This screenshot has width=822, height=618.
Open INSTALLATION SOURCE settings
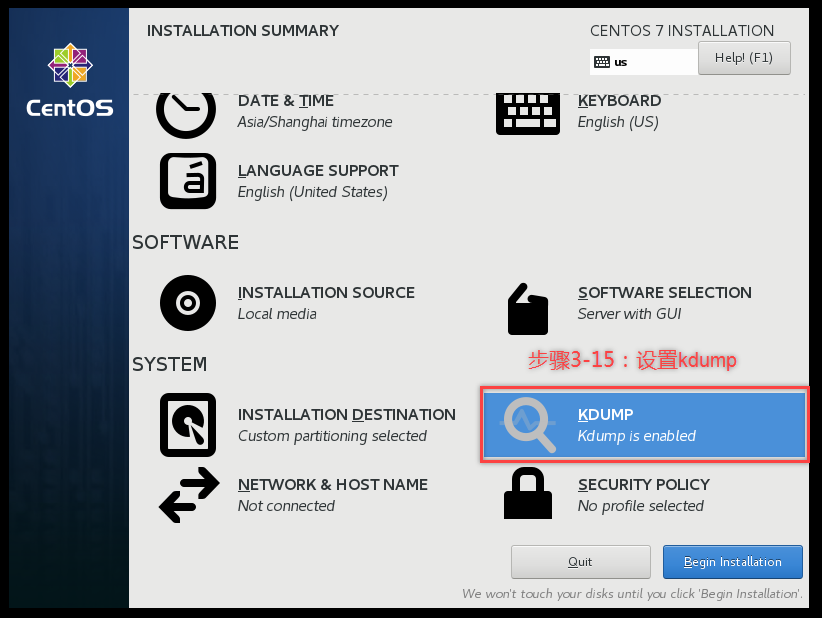[x=326, y=292]
